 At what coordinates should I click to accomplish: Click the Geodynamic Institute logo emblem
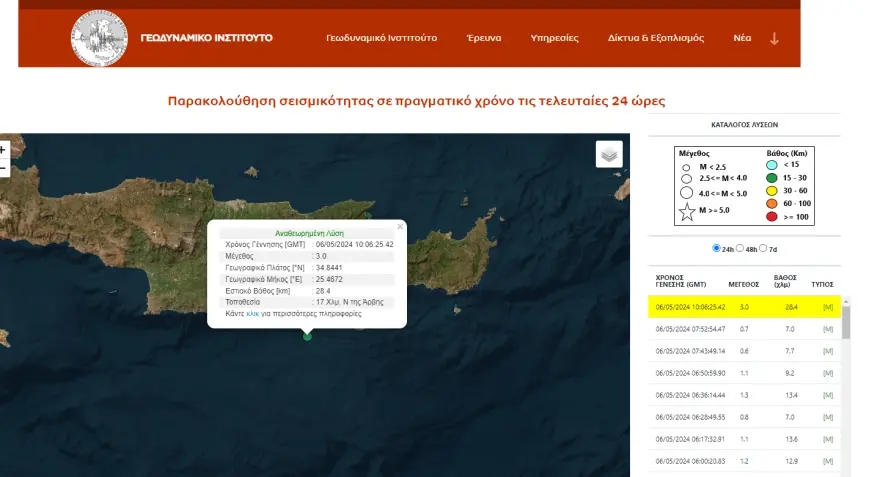click(99, 38)
